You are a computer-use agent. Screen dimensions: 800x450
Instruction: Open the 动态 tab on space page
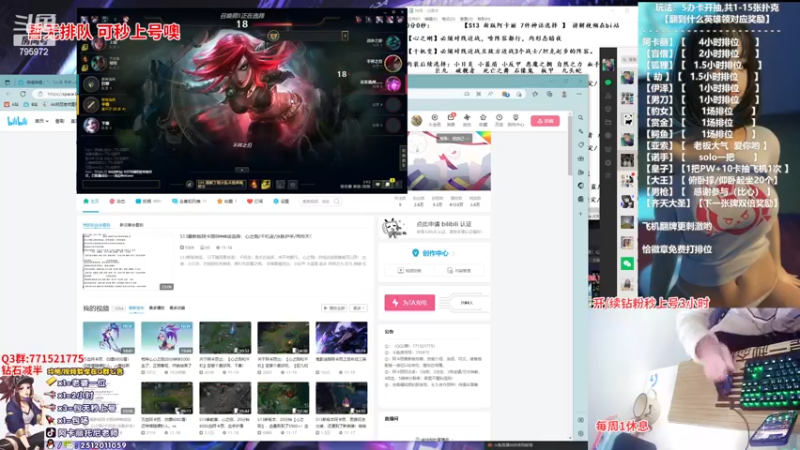click(x=117, y=202)
